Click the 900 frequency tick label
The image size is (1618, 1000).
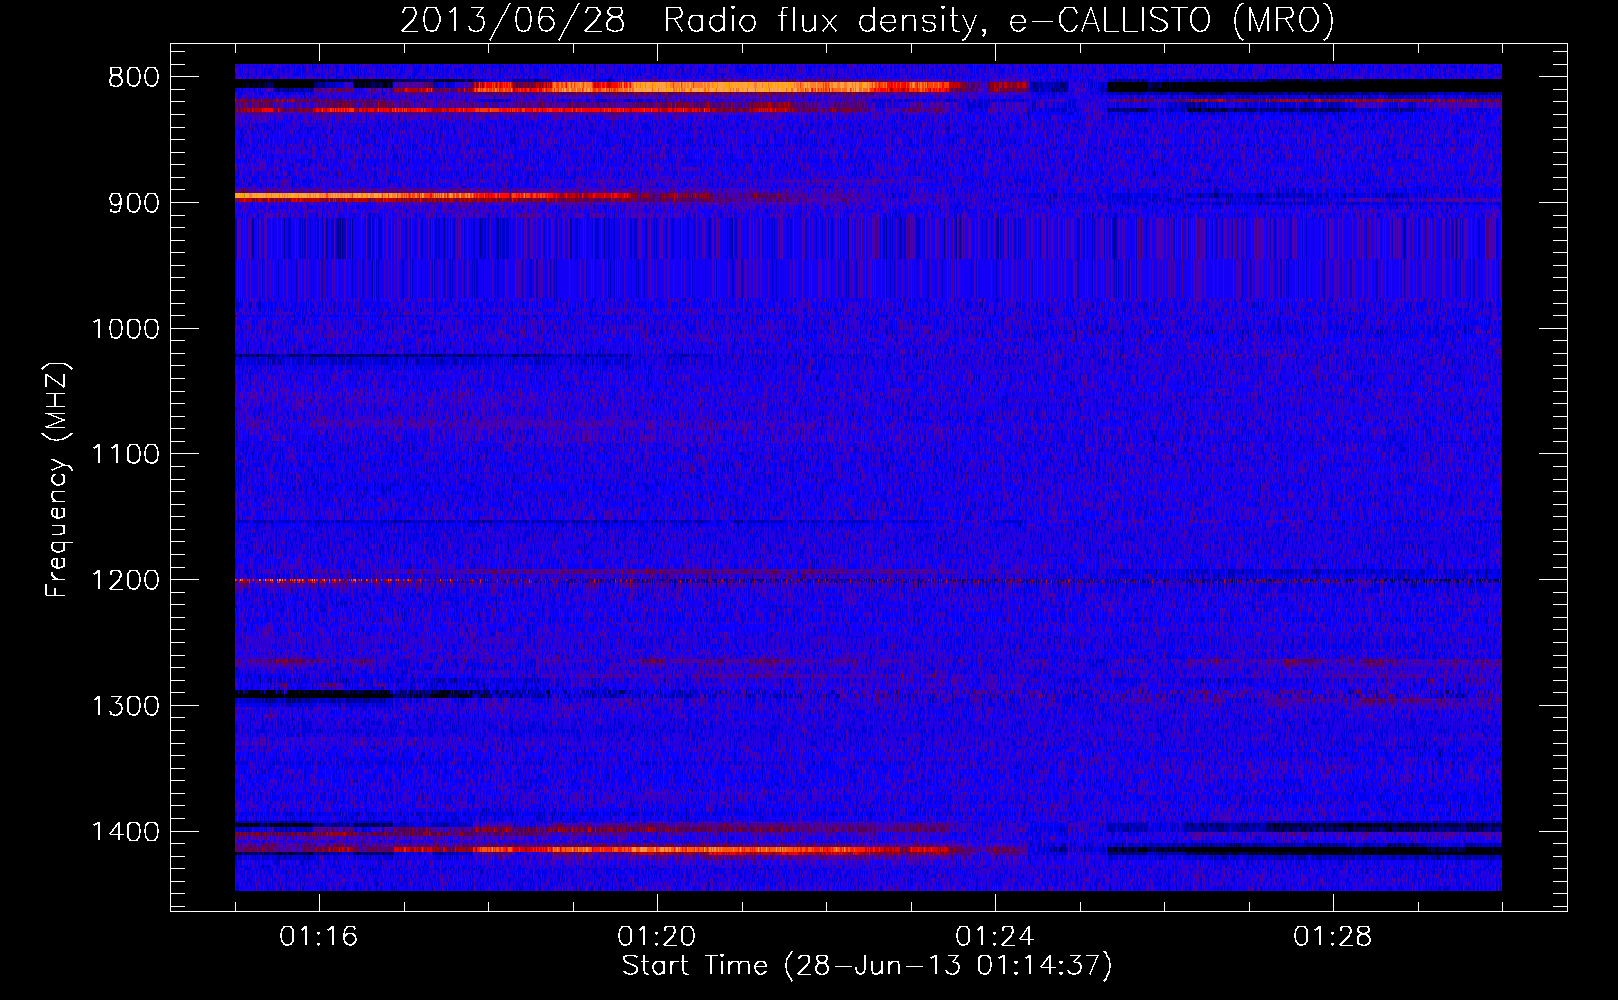point(133,203)
